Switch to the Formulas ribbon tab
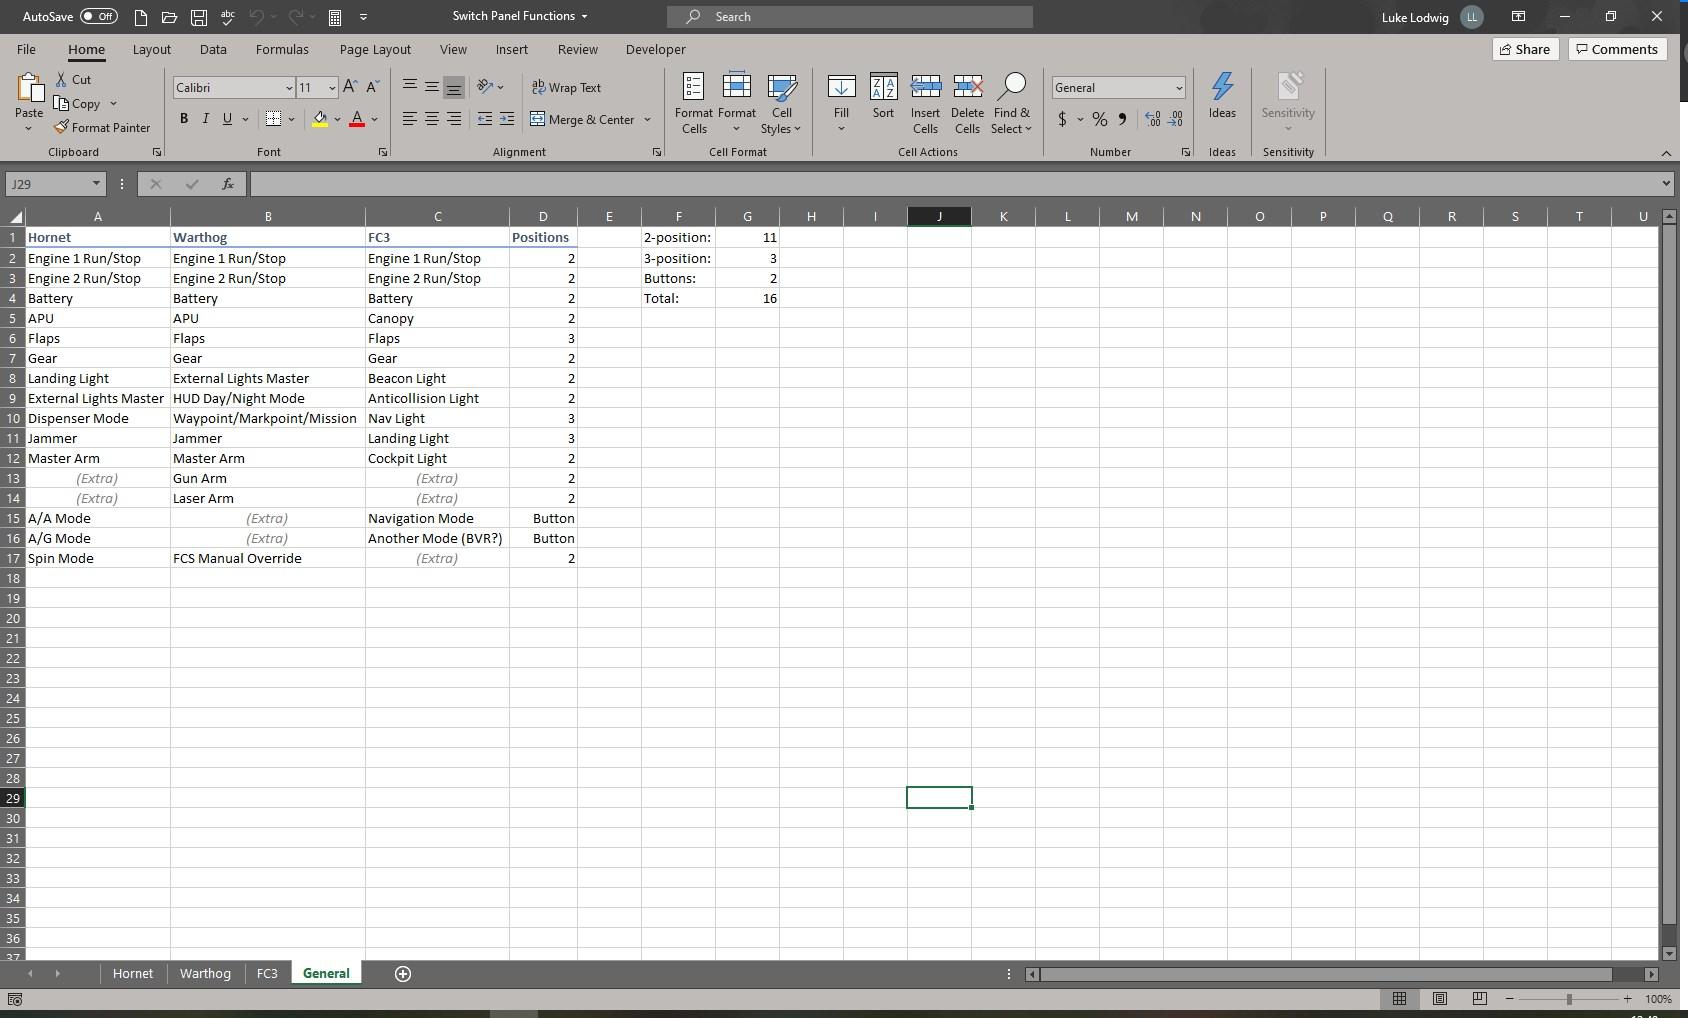This screenshot has height=1018, width=1688. [x=282, y=49]
